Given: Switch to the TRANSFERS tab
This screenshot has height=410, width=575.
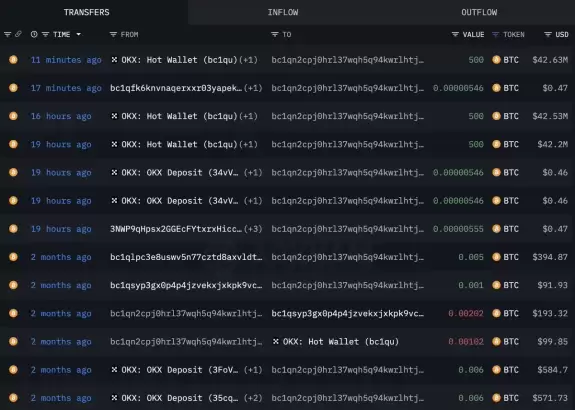Looking at the screenshot, I should [87, 12].
